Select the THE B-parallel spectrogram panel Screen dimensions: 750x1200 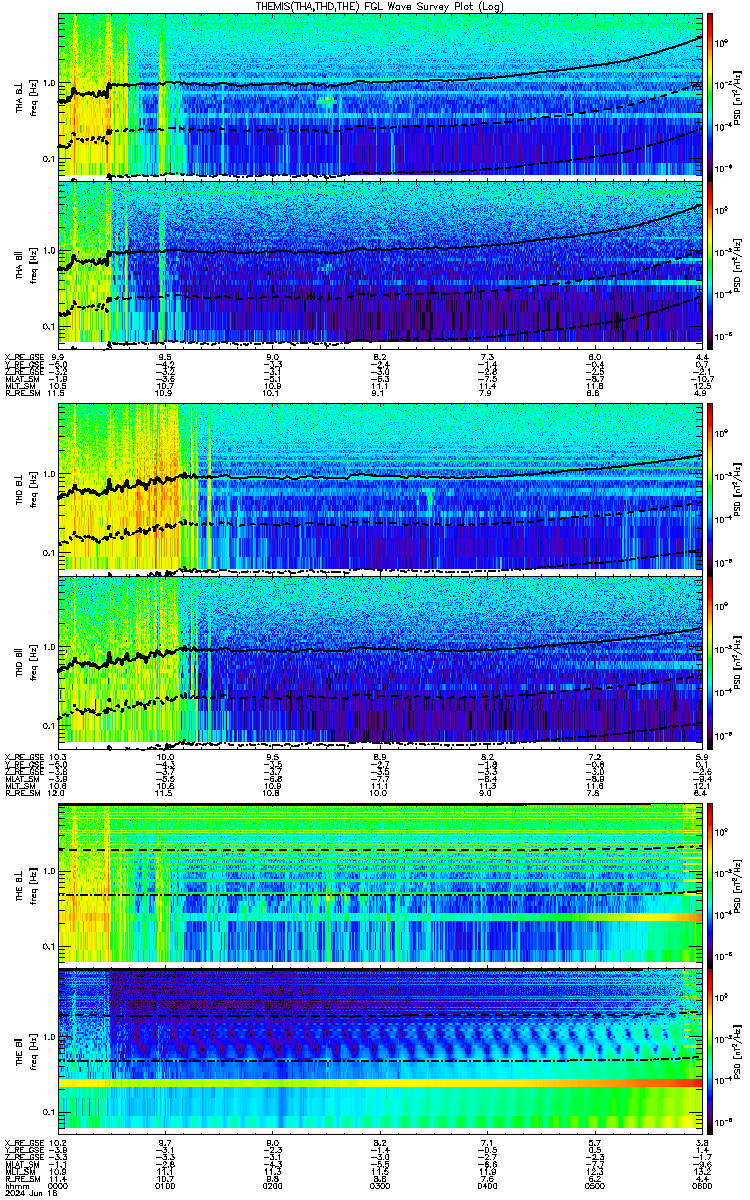(x=379, y=1049)
